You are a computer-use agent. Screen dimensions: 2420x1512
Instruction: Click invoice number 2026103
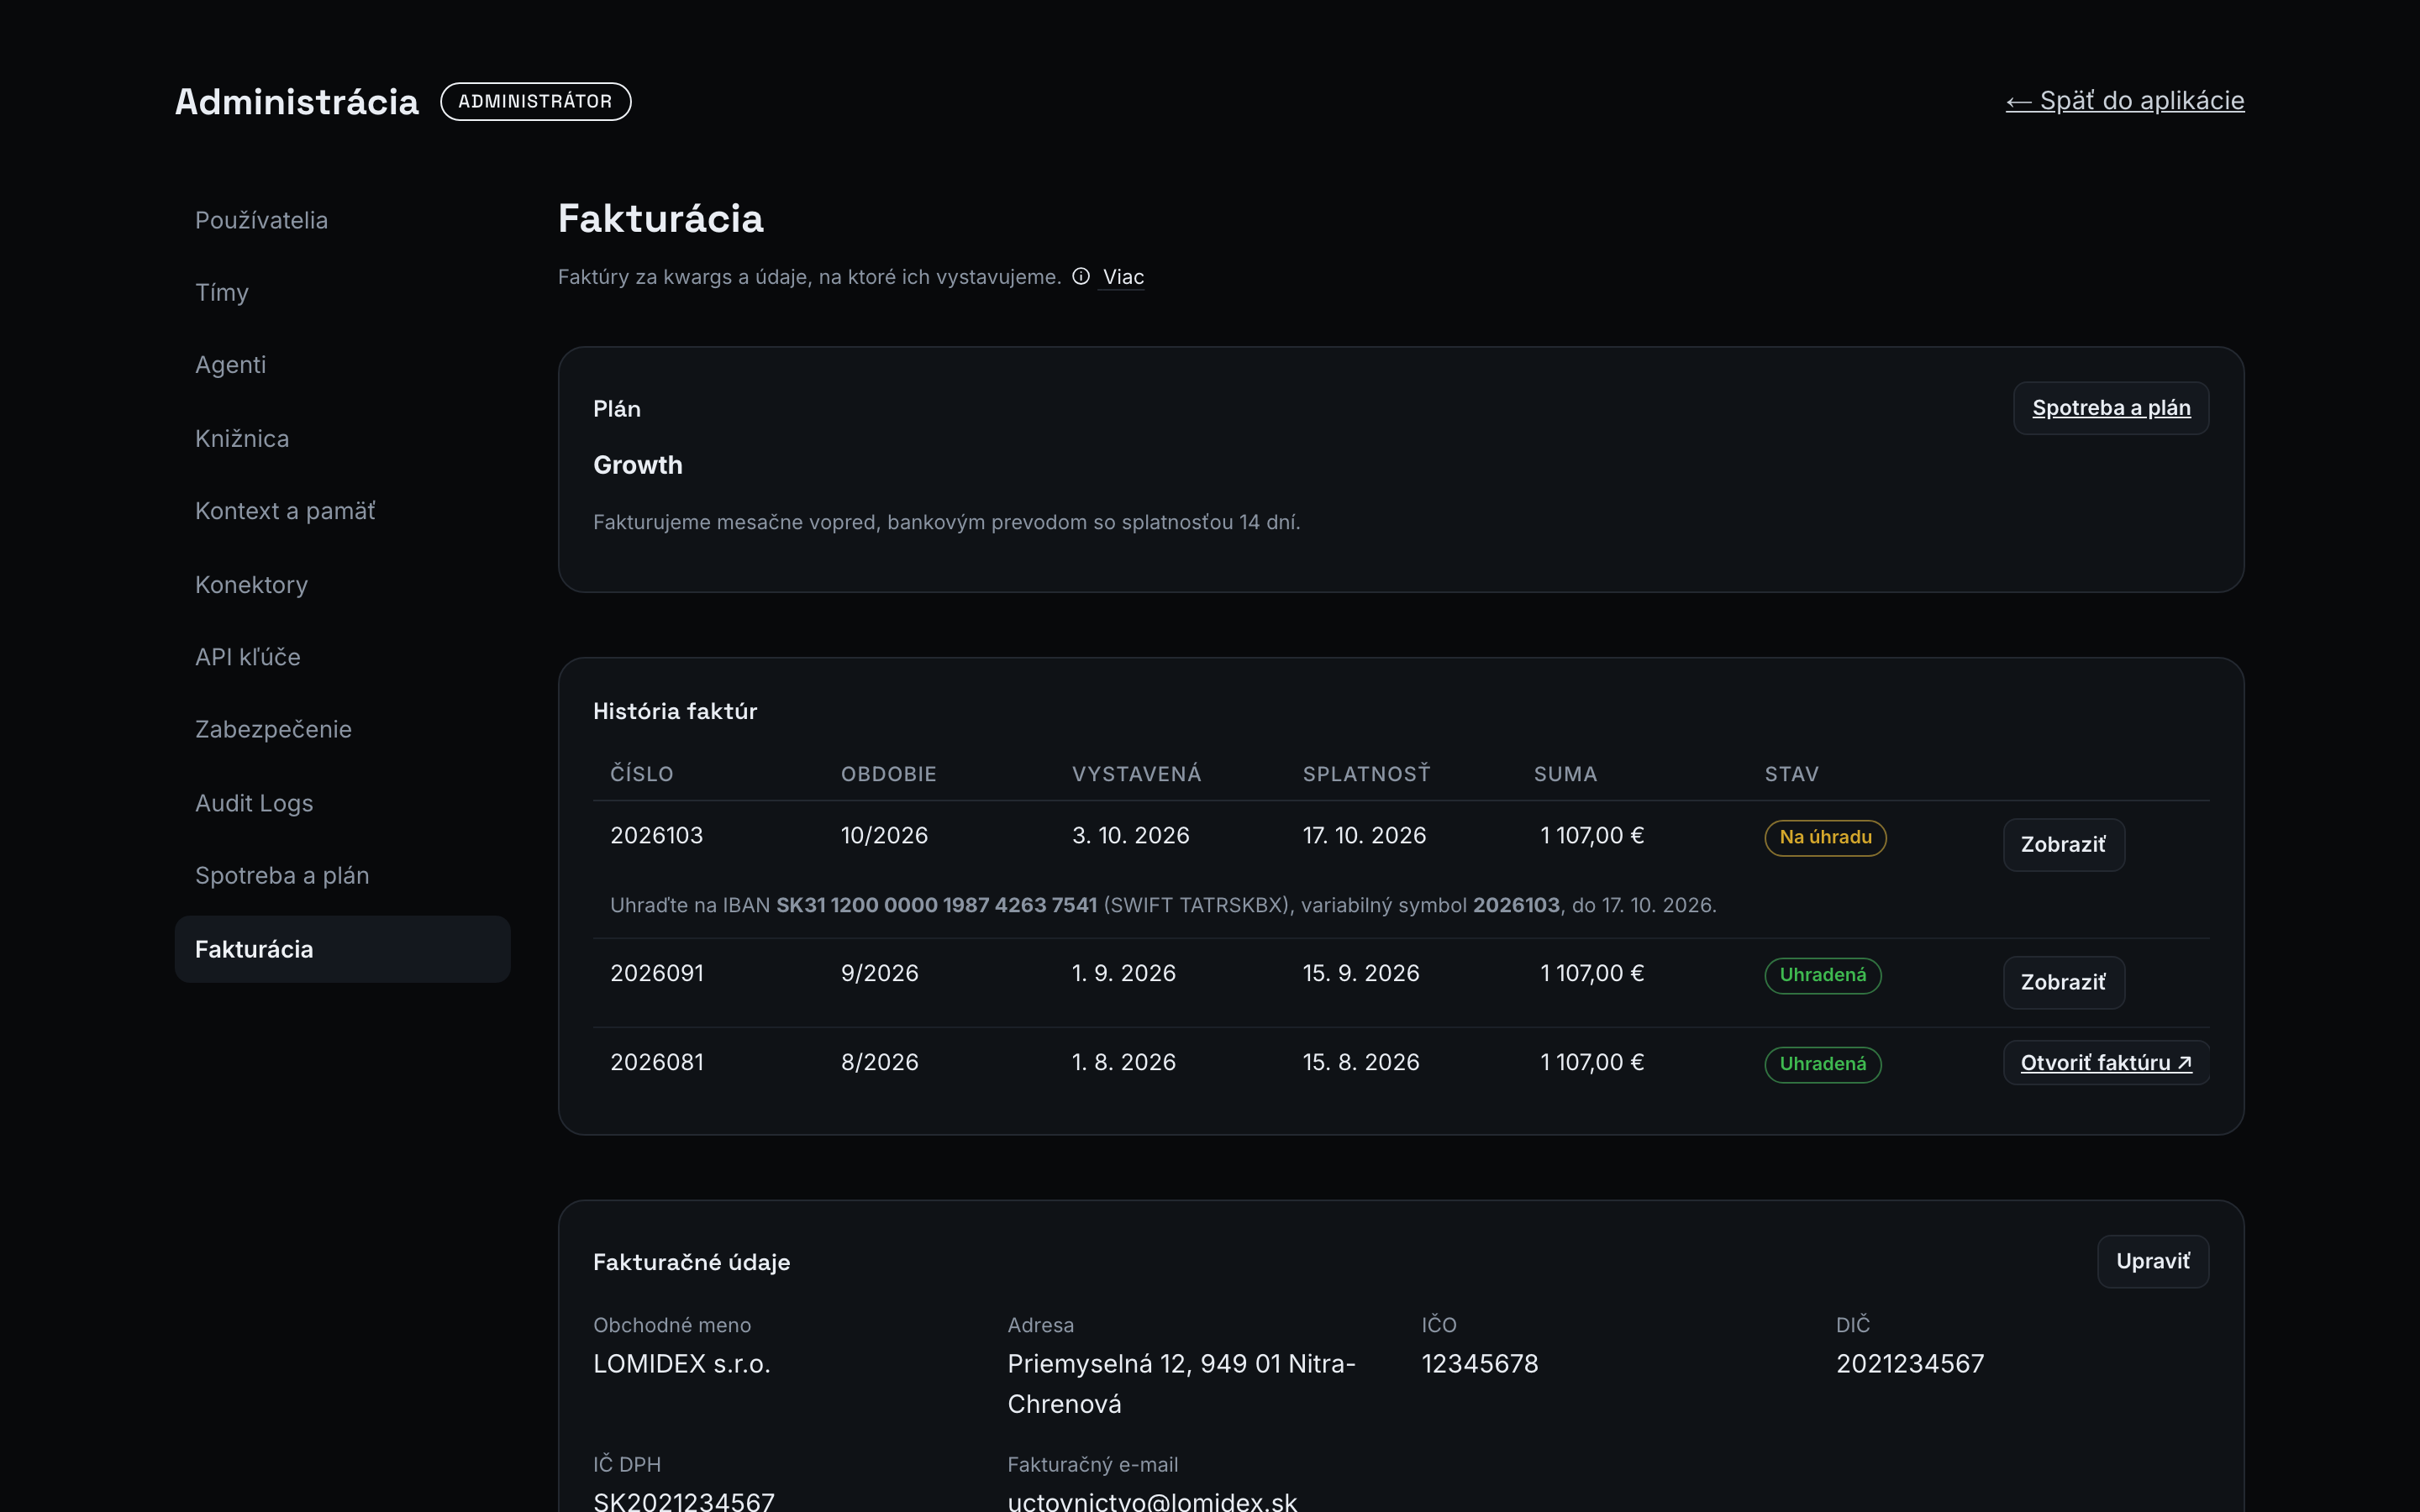pos(656,836)
